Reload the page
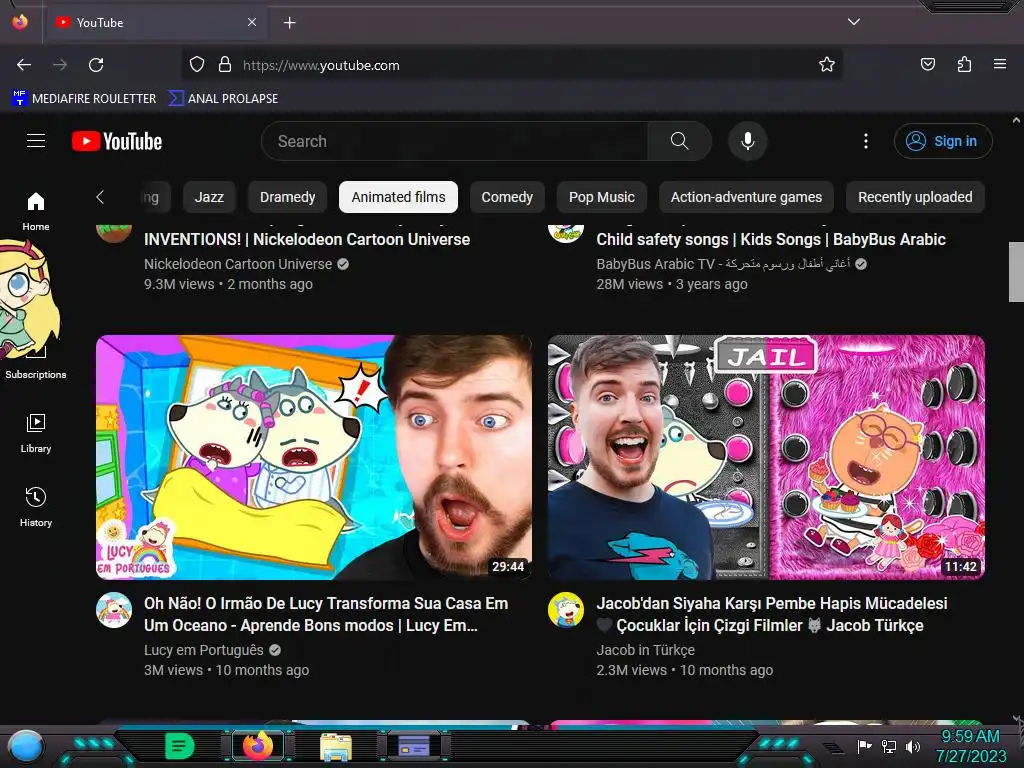 coord(96,65)
